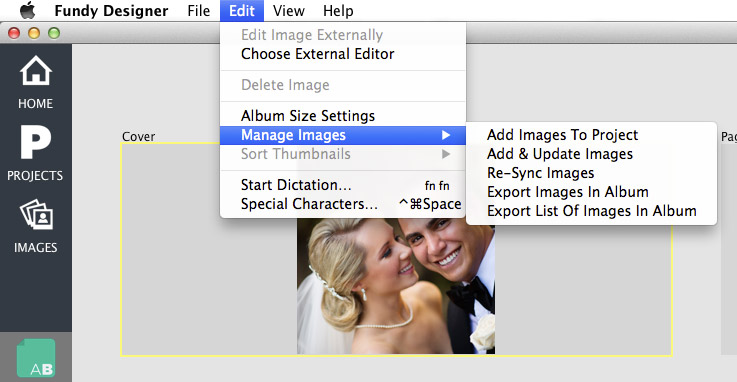This screenshot has width=737, height=382.
Task: Select Choose External Editor
Action: (x=343, y=54)
